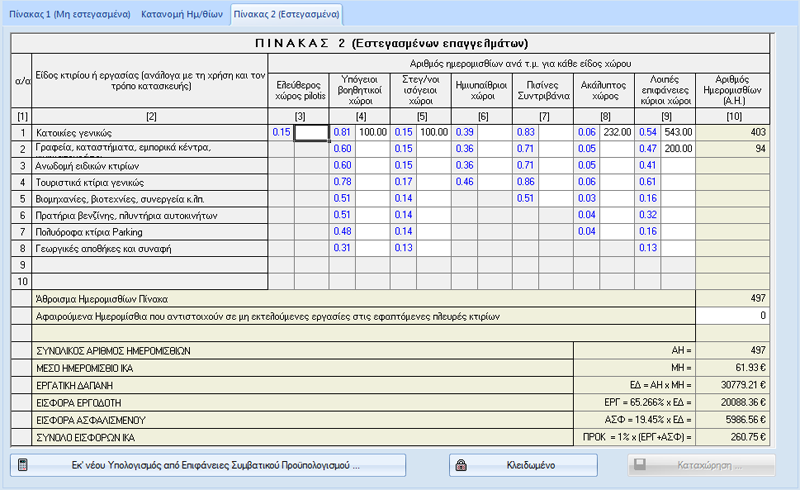Image resolution: width=800 pixels, height=490 pixels.
Task: Click the 20088.36 € employer contribution value
Action: coord(732,402)
